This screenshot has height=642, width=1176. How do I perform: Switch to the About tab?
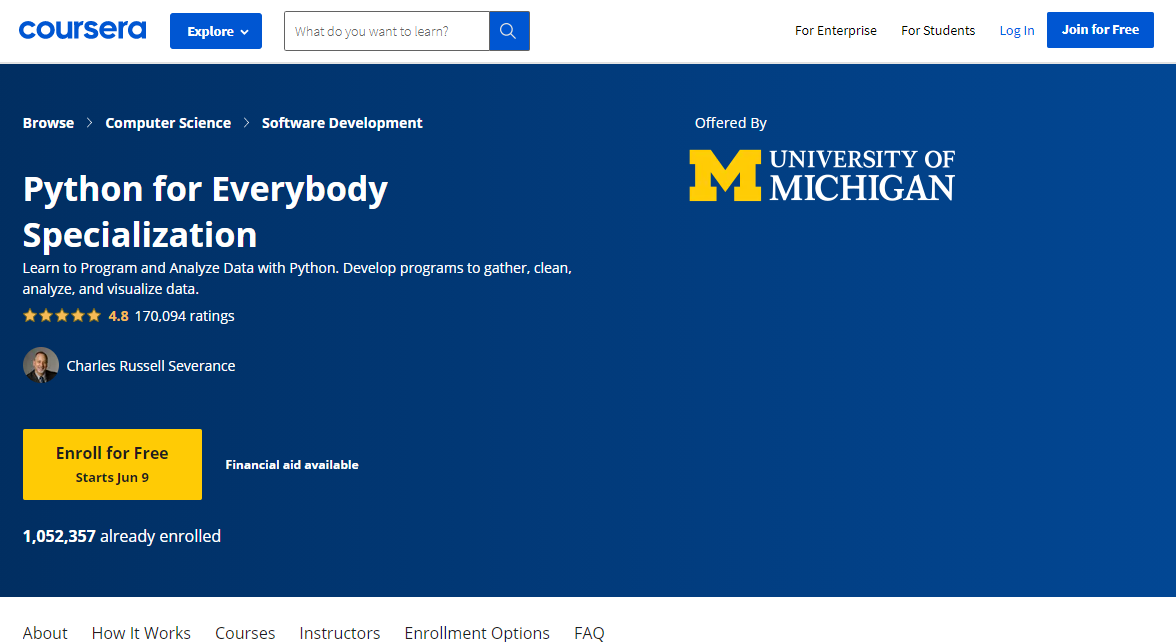(45, 632)
